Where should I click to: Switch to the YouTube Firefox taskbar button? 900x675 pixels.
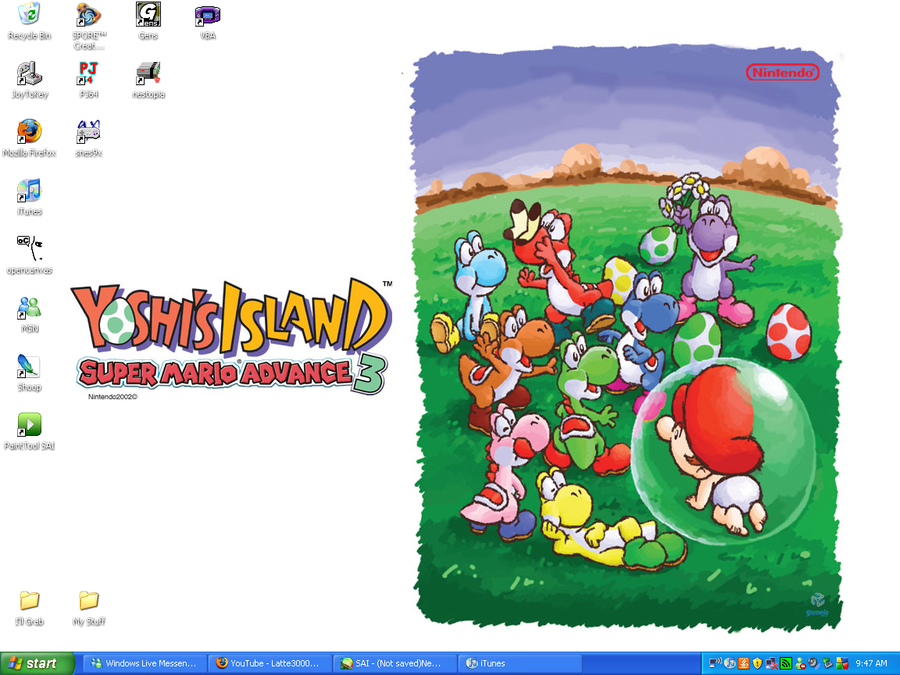tap(269, 664)
